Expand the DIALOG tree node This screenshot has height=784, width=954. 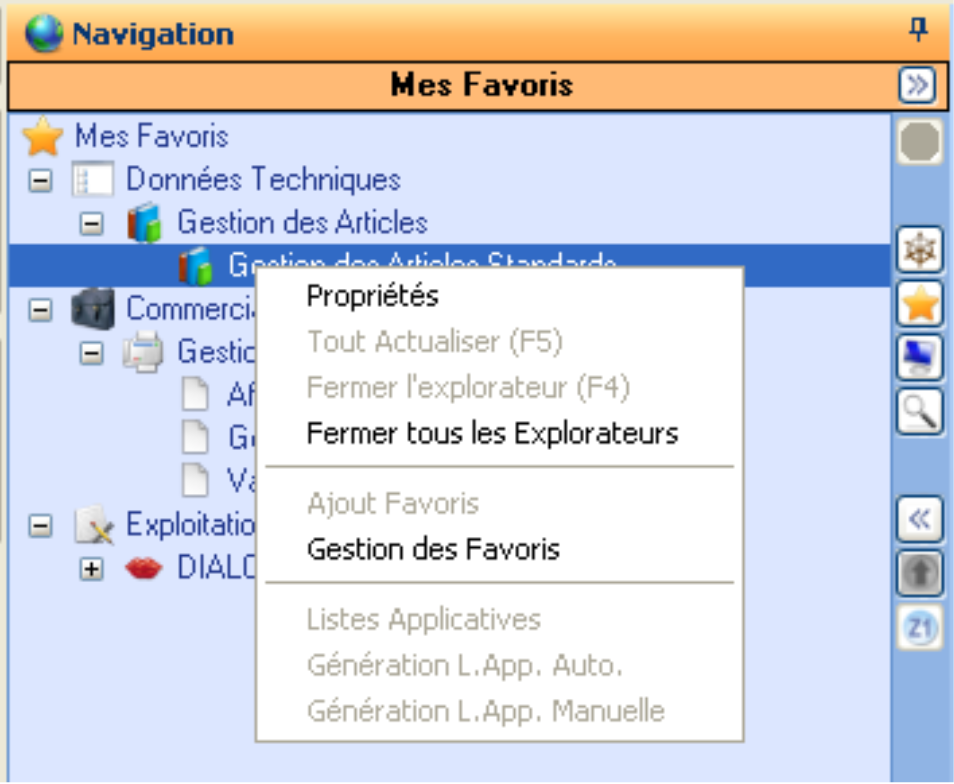coord(92,569)
